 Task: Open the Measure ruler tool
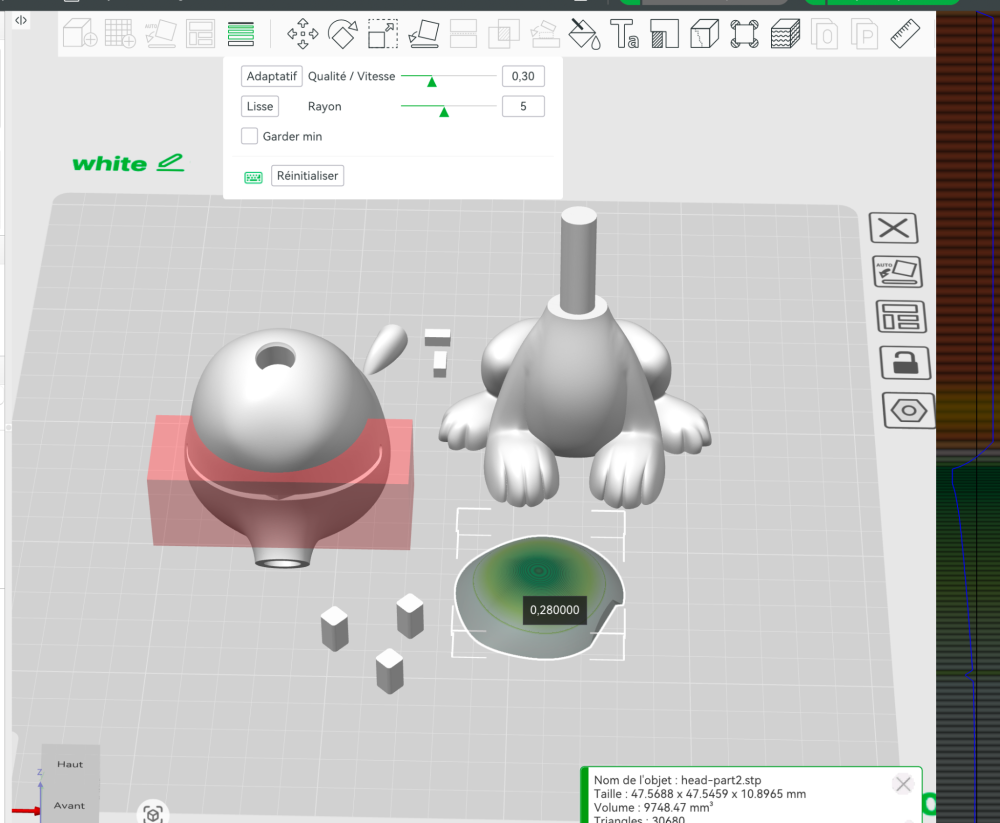click(x=904, y=34)
